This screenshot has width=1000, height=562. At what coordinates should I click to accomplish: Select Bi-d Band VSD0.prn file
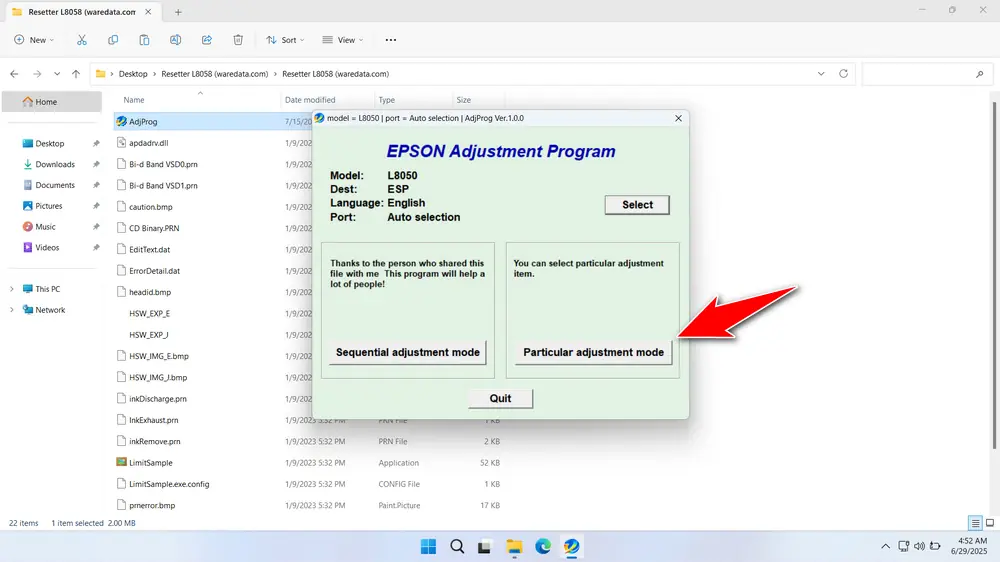tap(163, 165)
